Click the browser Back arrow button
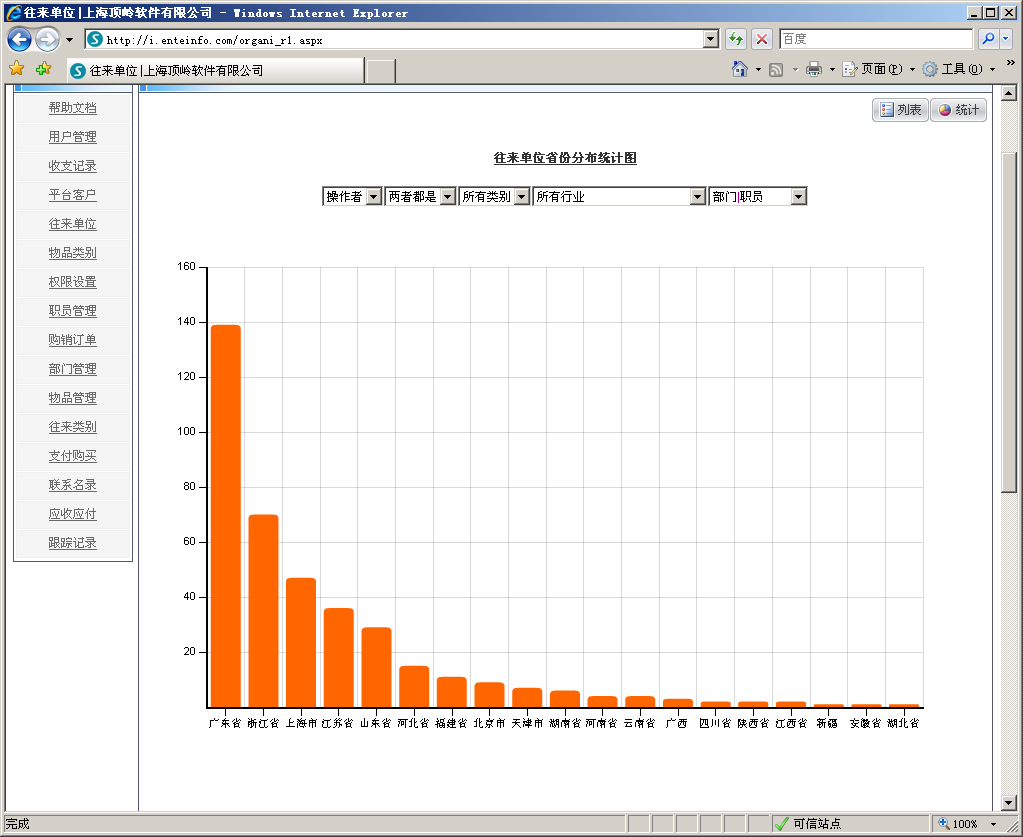This screenshot has height=837, width=1023. click(x=19, y=40)
